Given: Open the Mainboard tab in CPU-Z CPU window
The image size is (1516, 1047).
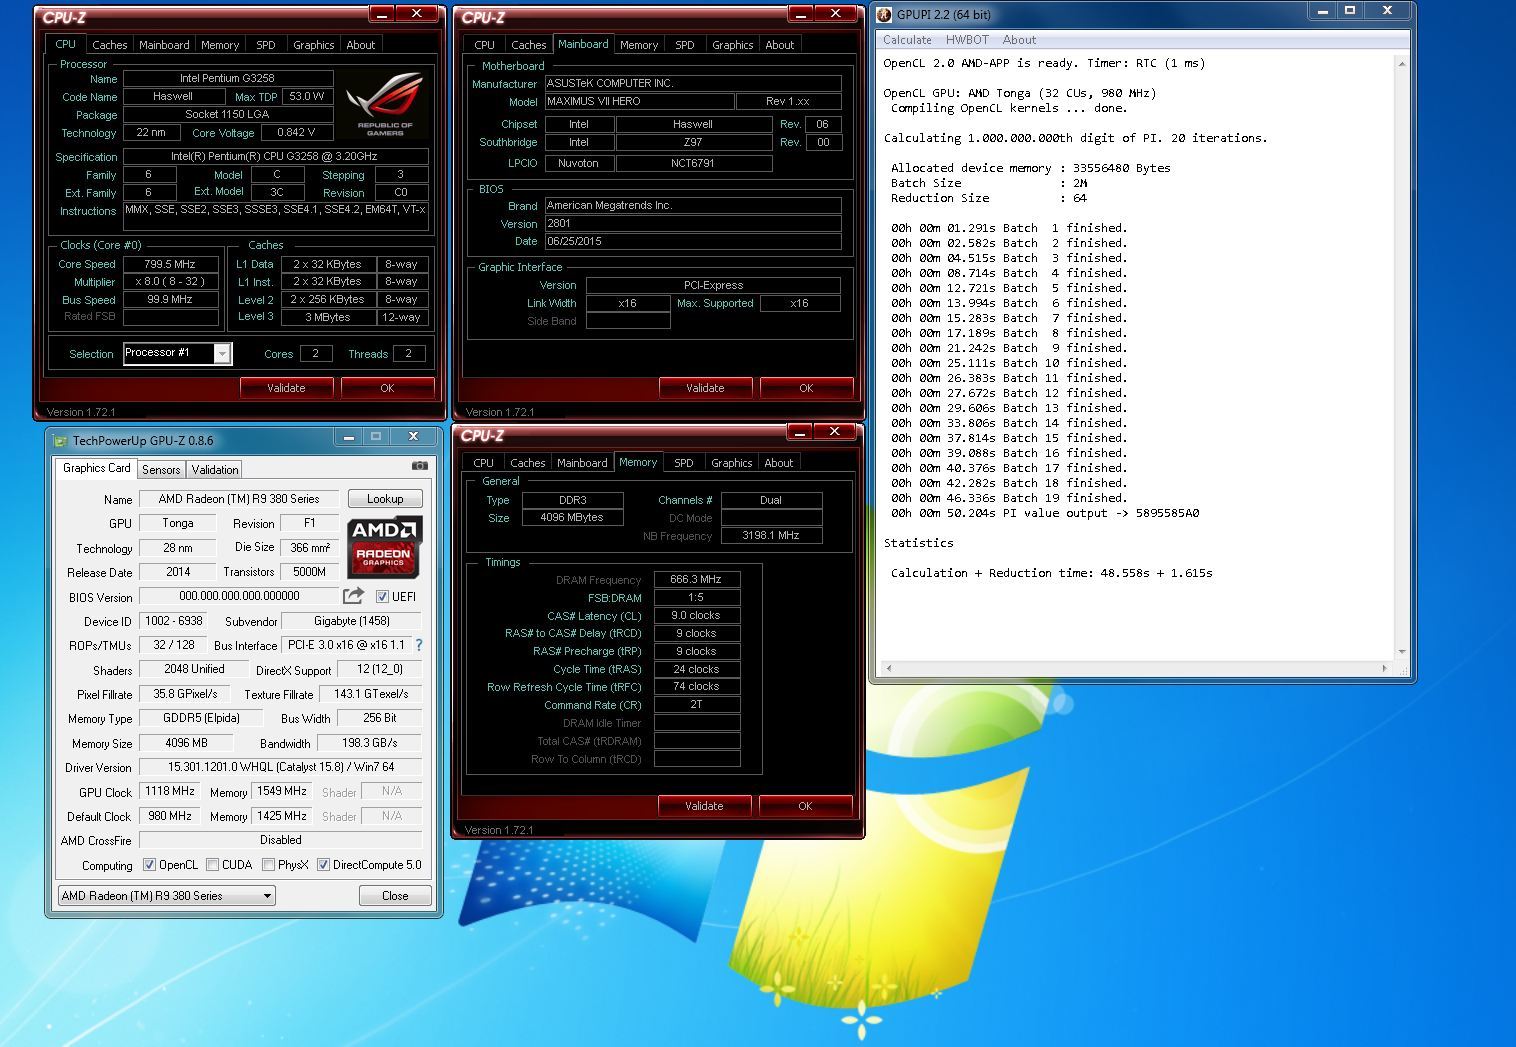Looking at the screenshot, I should (x=164, y=45).
